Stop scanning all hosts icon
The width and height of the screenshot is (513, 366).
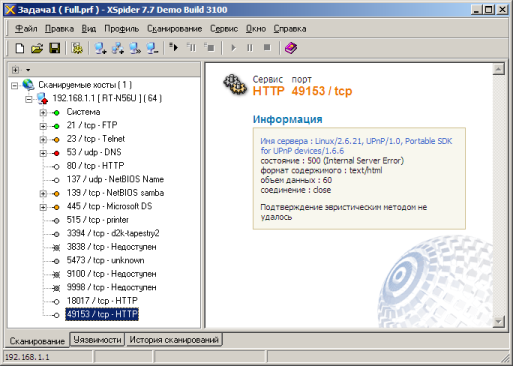[210, 47]
